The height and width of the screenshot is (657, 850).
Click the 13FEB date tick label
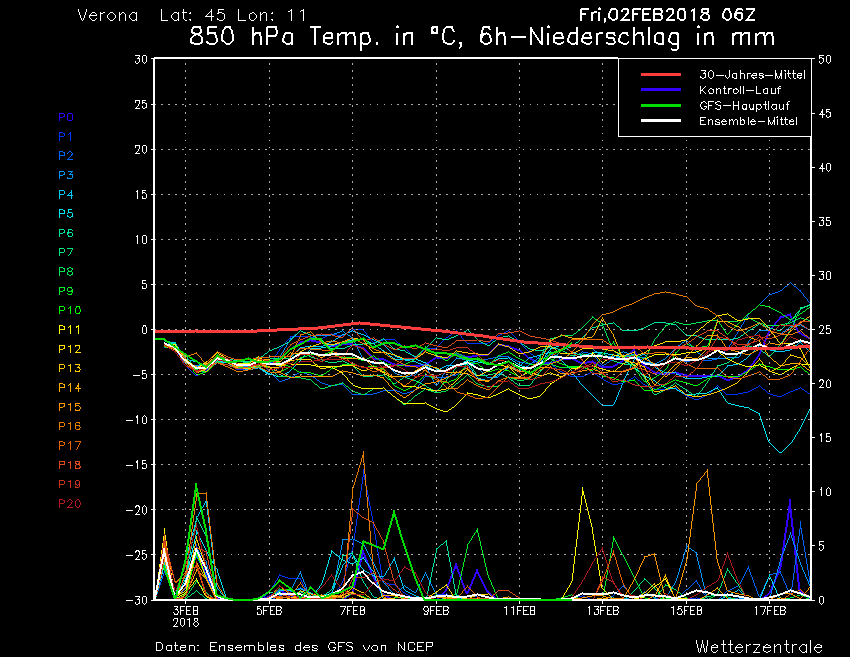tap(603, 611)
